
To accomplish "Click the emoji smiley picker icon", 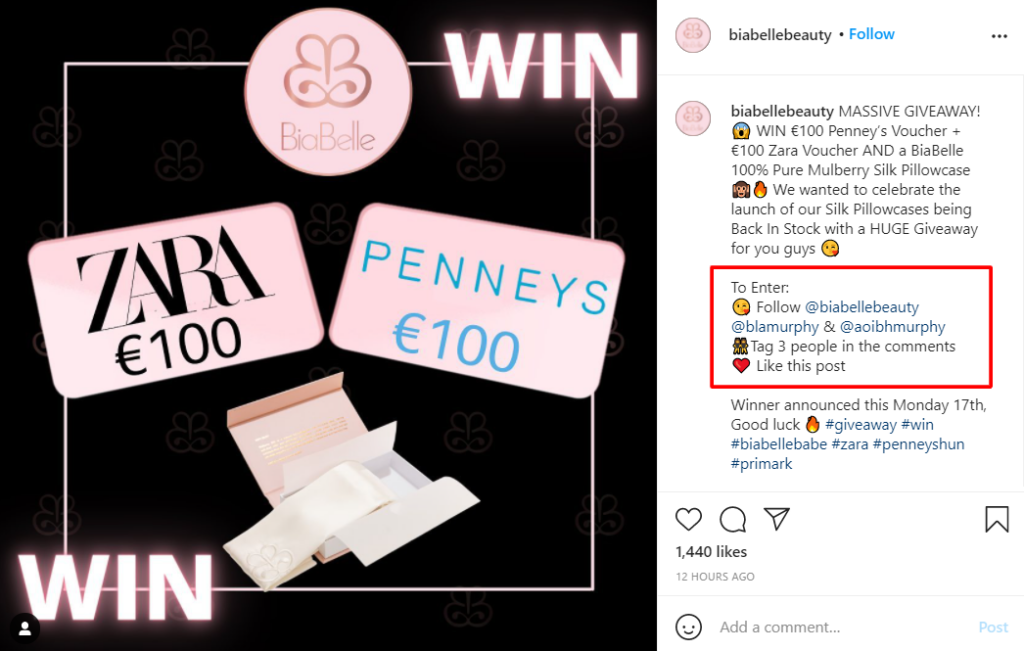I will tap(688, 627).
